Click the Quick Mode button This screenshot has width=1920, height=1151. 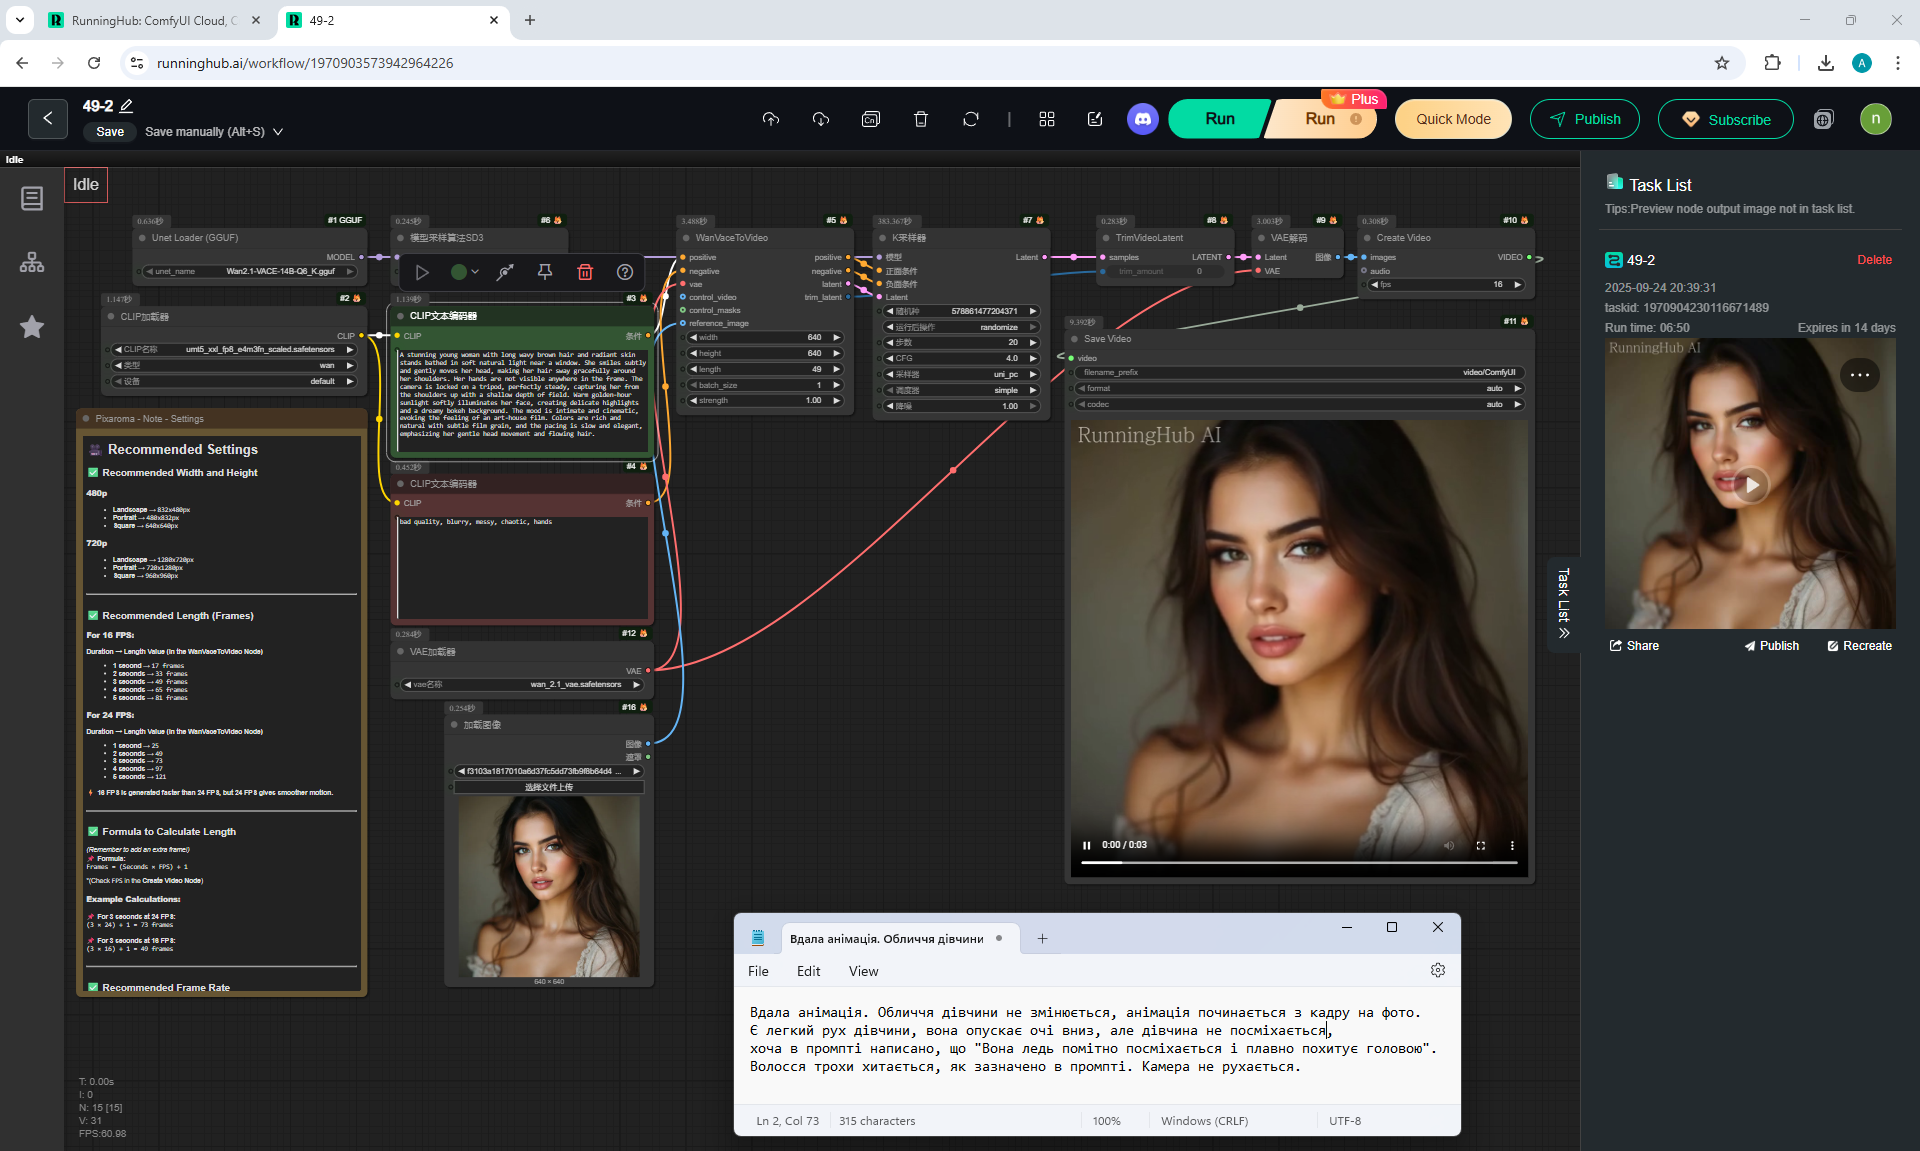tap(1452, 119)
